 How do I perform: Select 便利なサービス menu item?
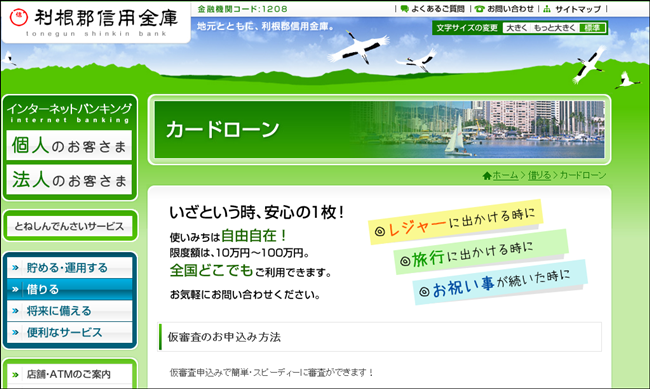click(x=70, y=332)
